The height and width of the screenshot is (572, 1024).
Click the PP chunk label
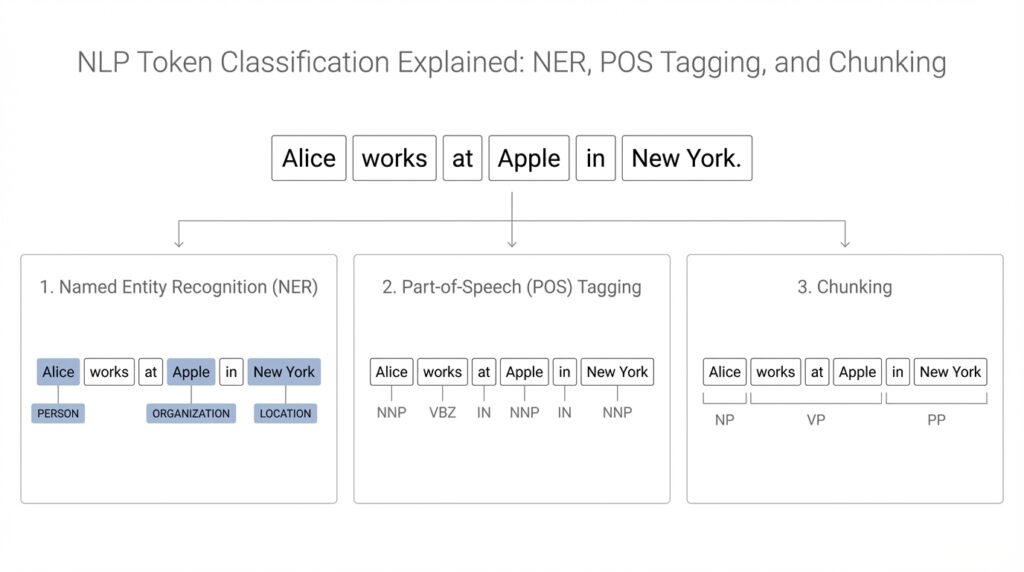click(936, 420)
